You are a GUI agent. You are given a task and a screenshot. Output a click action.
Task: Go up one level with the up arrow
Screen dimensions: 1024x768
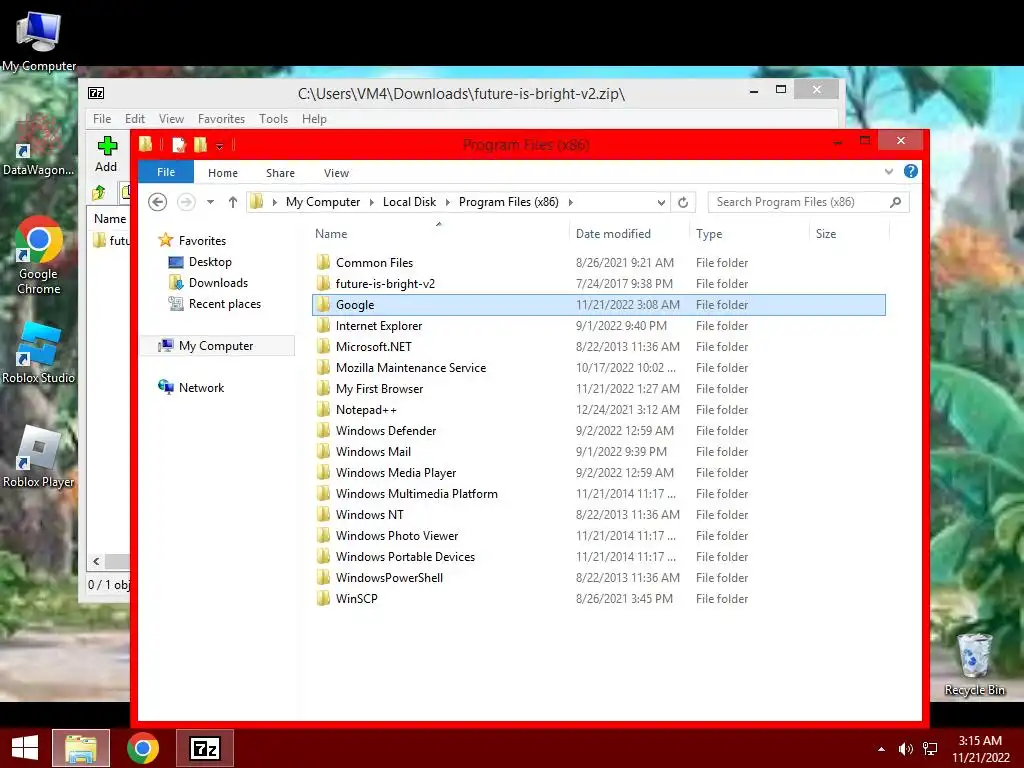coord(232,202)
